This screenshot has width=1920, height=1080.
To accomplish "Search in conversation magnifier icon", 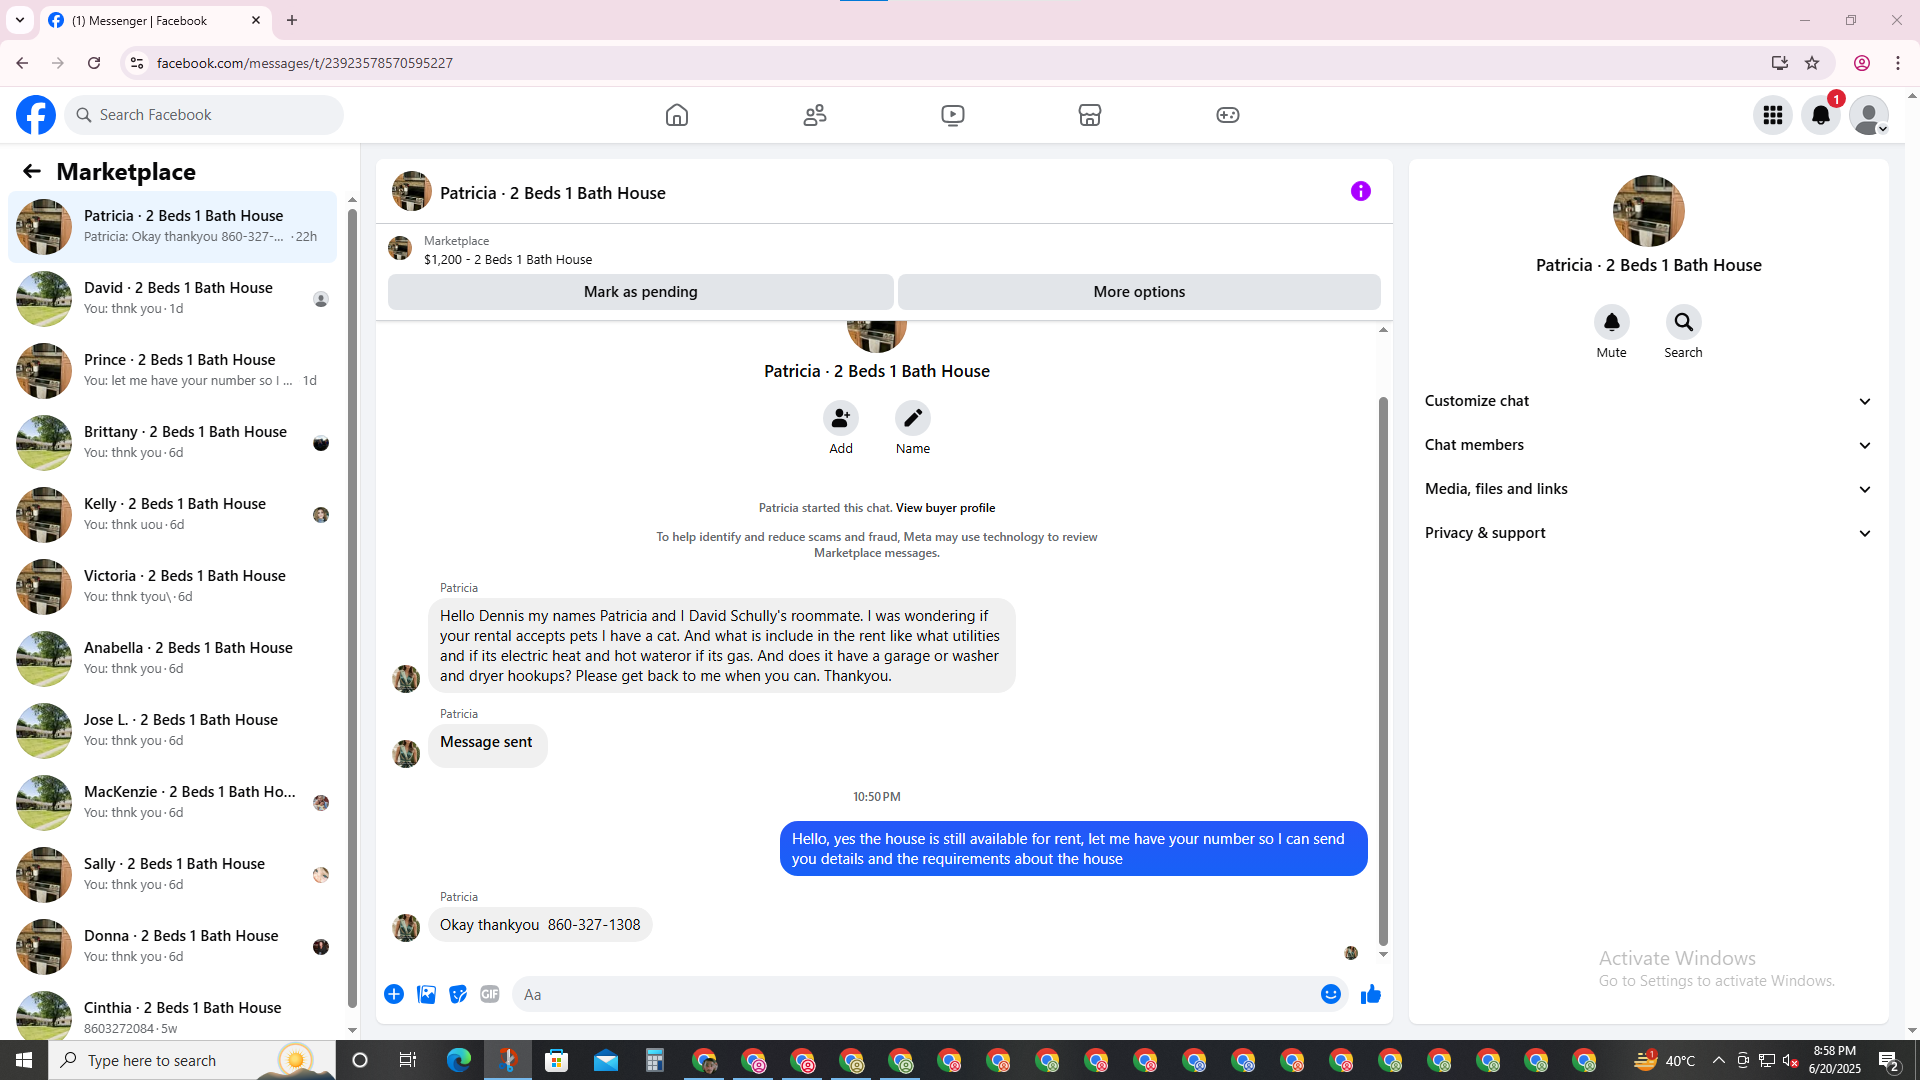I will [1684, 322].
